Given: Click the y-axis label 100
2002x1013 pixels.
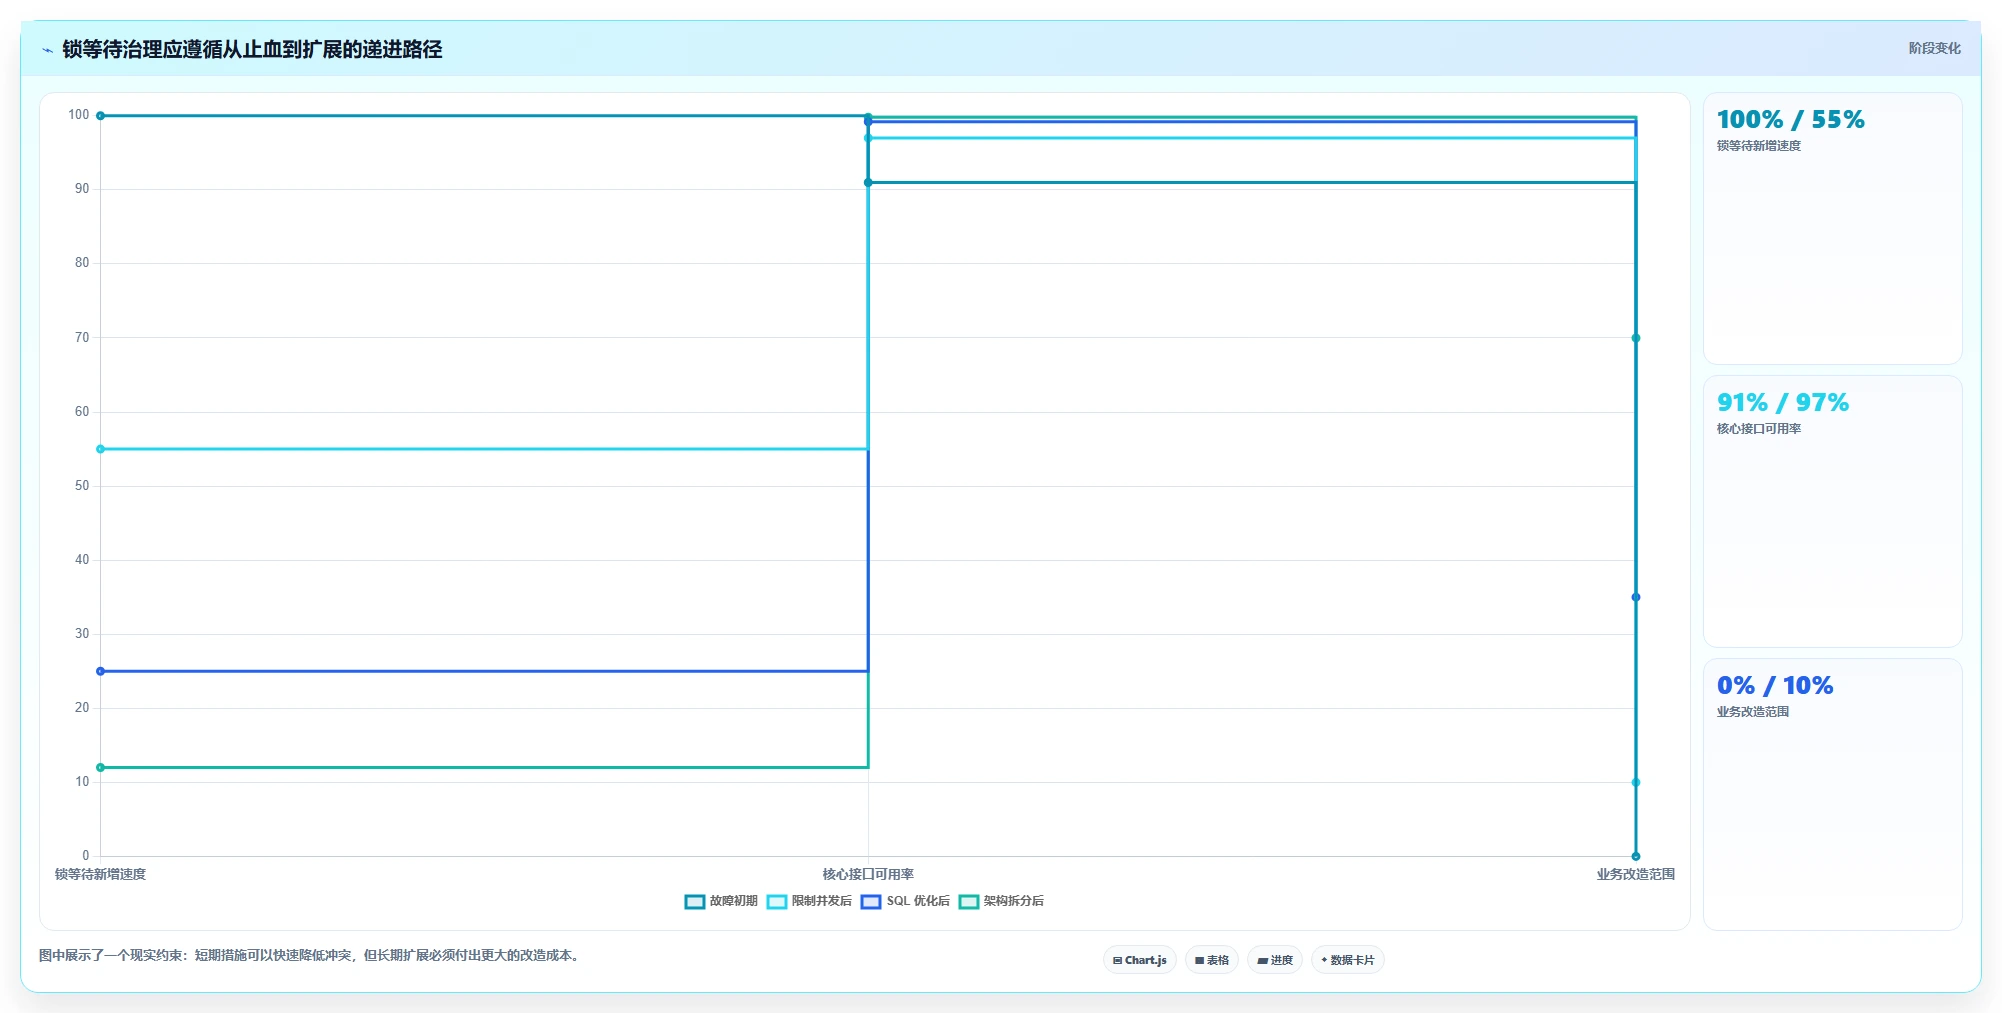Looking at the screenshot, I should 79,115.
